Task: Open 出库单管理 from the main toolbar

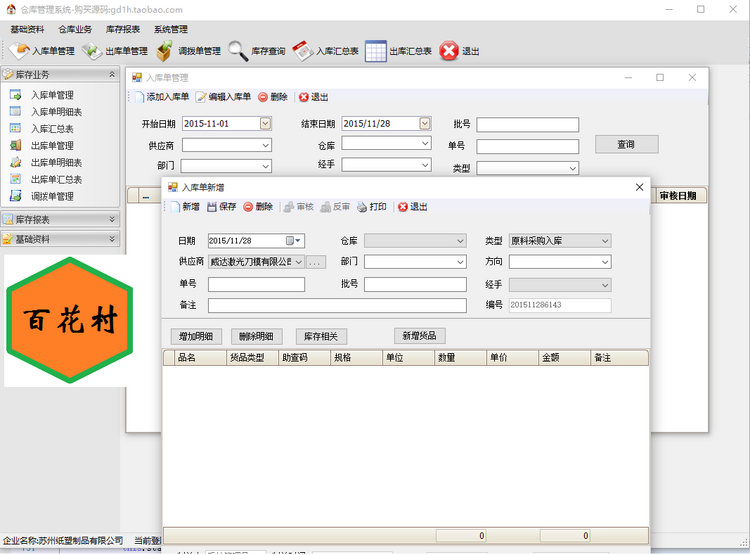Action: tap(92, 51)
